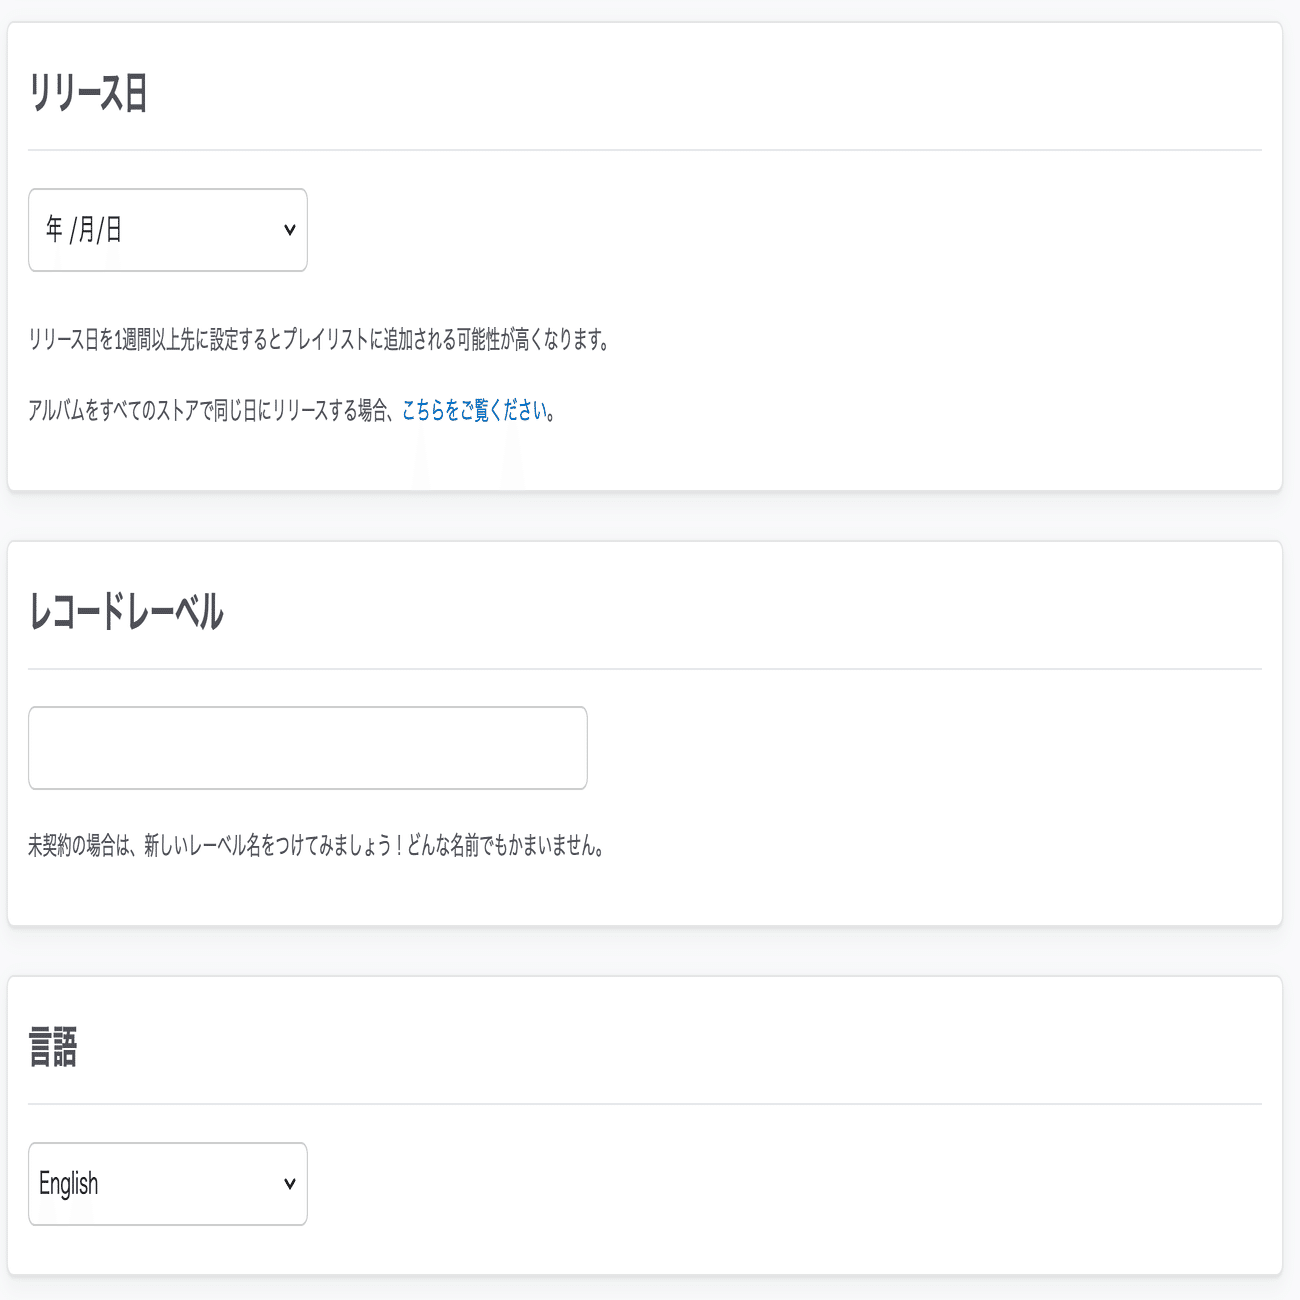Click the リリース日 section heading
This screenshot has height=1300, width=1300.
[x=88, y=94]
